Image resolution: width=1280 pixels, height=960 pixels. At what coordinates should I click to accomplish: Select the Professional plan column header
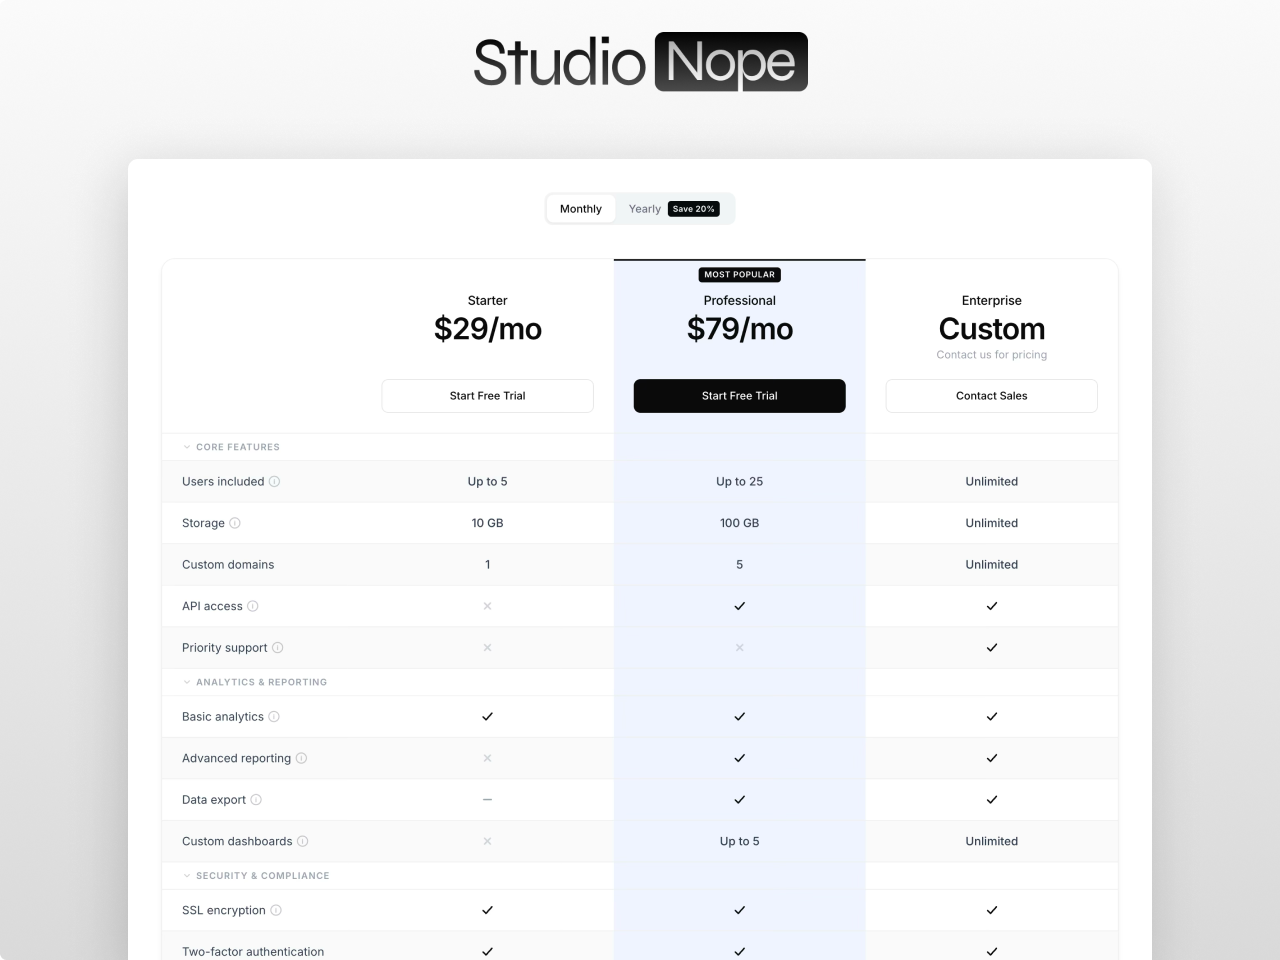pyautogui.click(x=739, y=300)
